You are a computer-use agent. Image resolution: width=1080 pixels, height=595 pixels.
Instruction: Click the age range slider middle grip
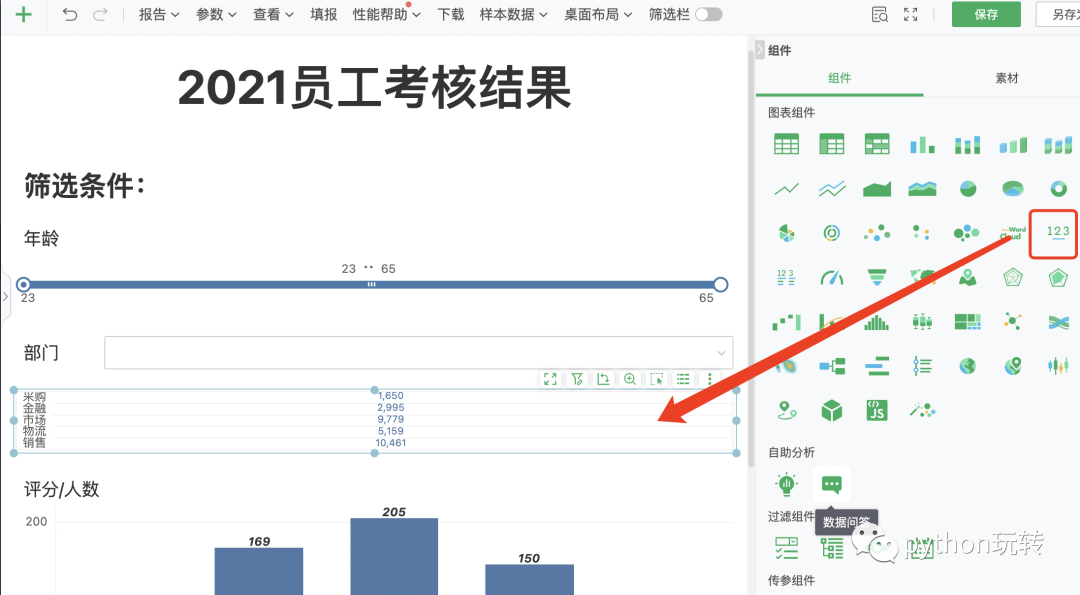click(371, 284)
